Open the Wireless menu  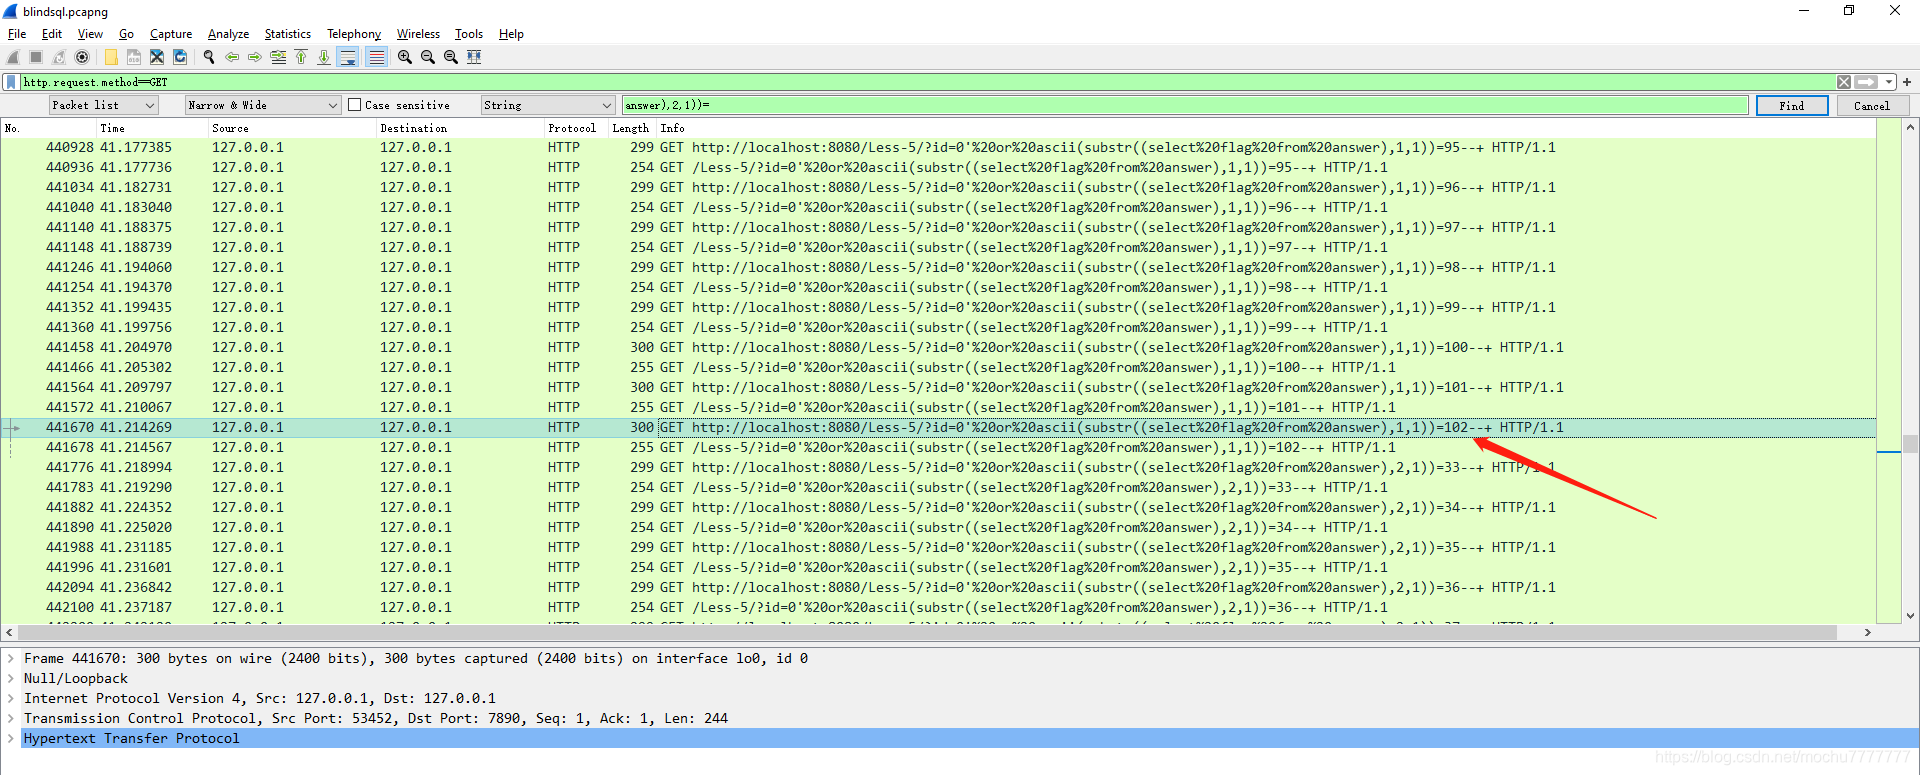point(418,34)
